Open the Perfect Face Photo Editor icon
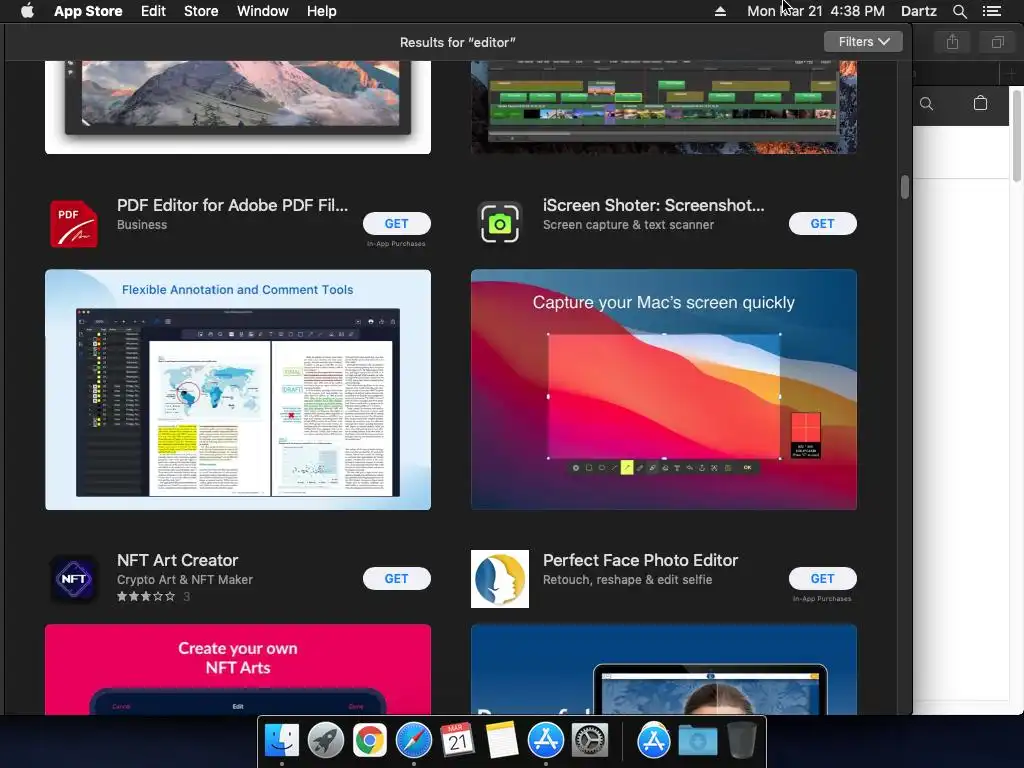The image size is (1024, 768). [500, 579]
